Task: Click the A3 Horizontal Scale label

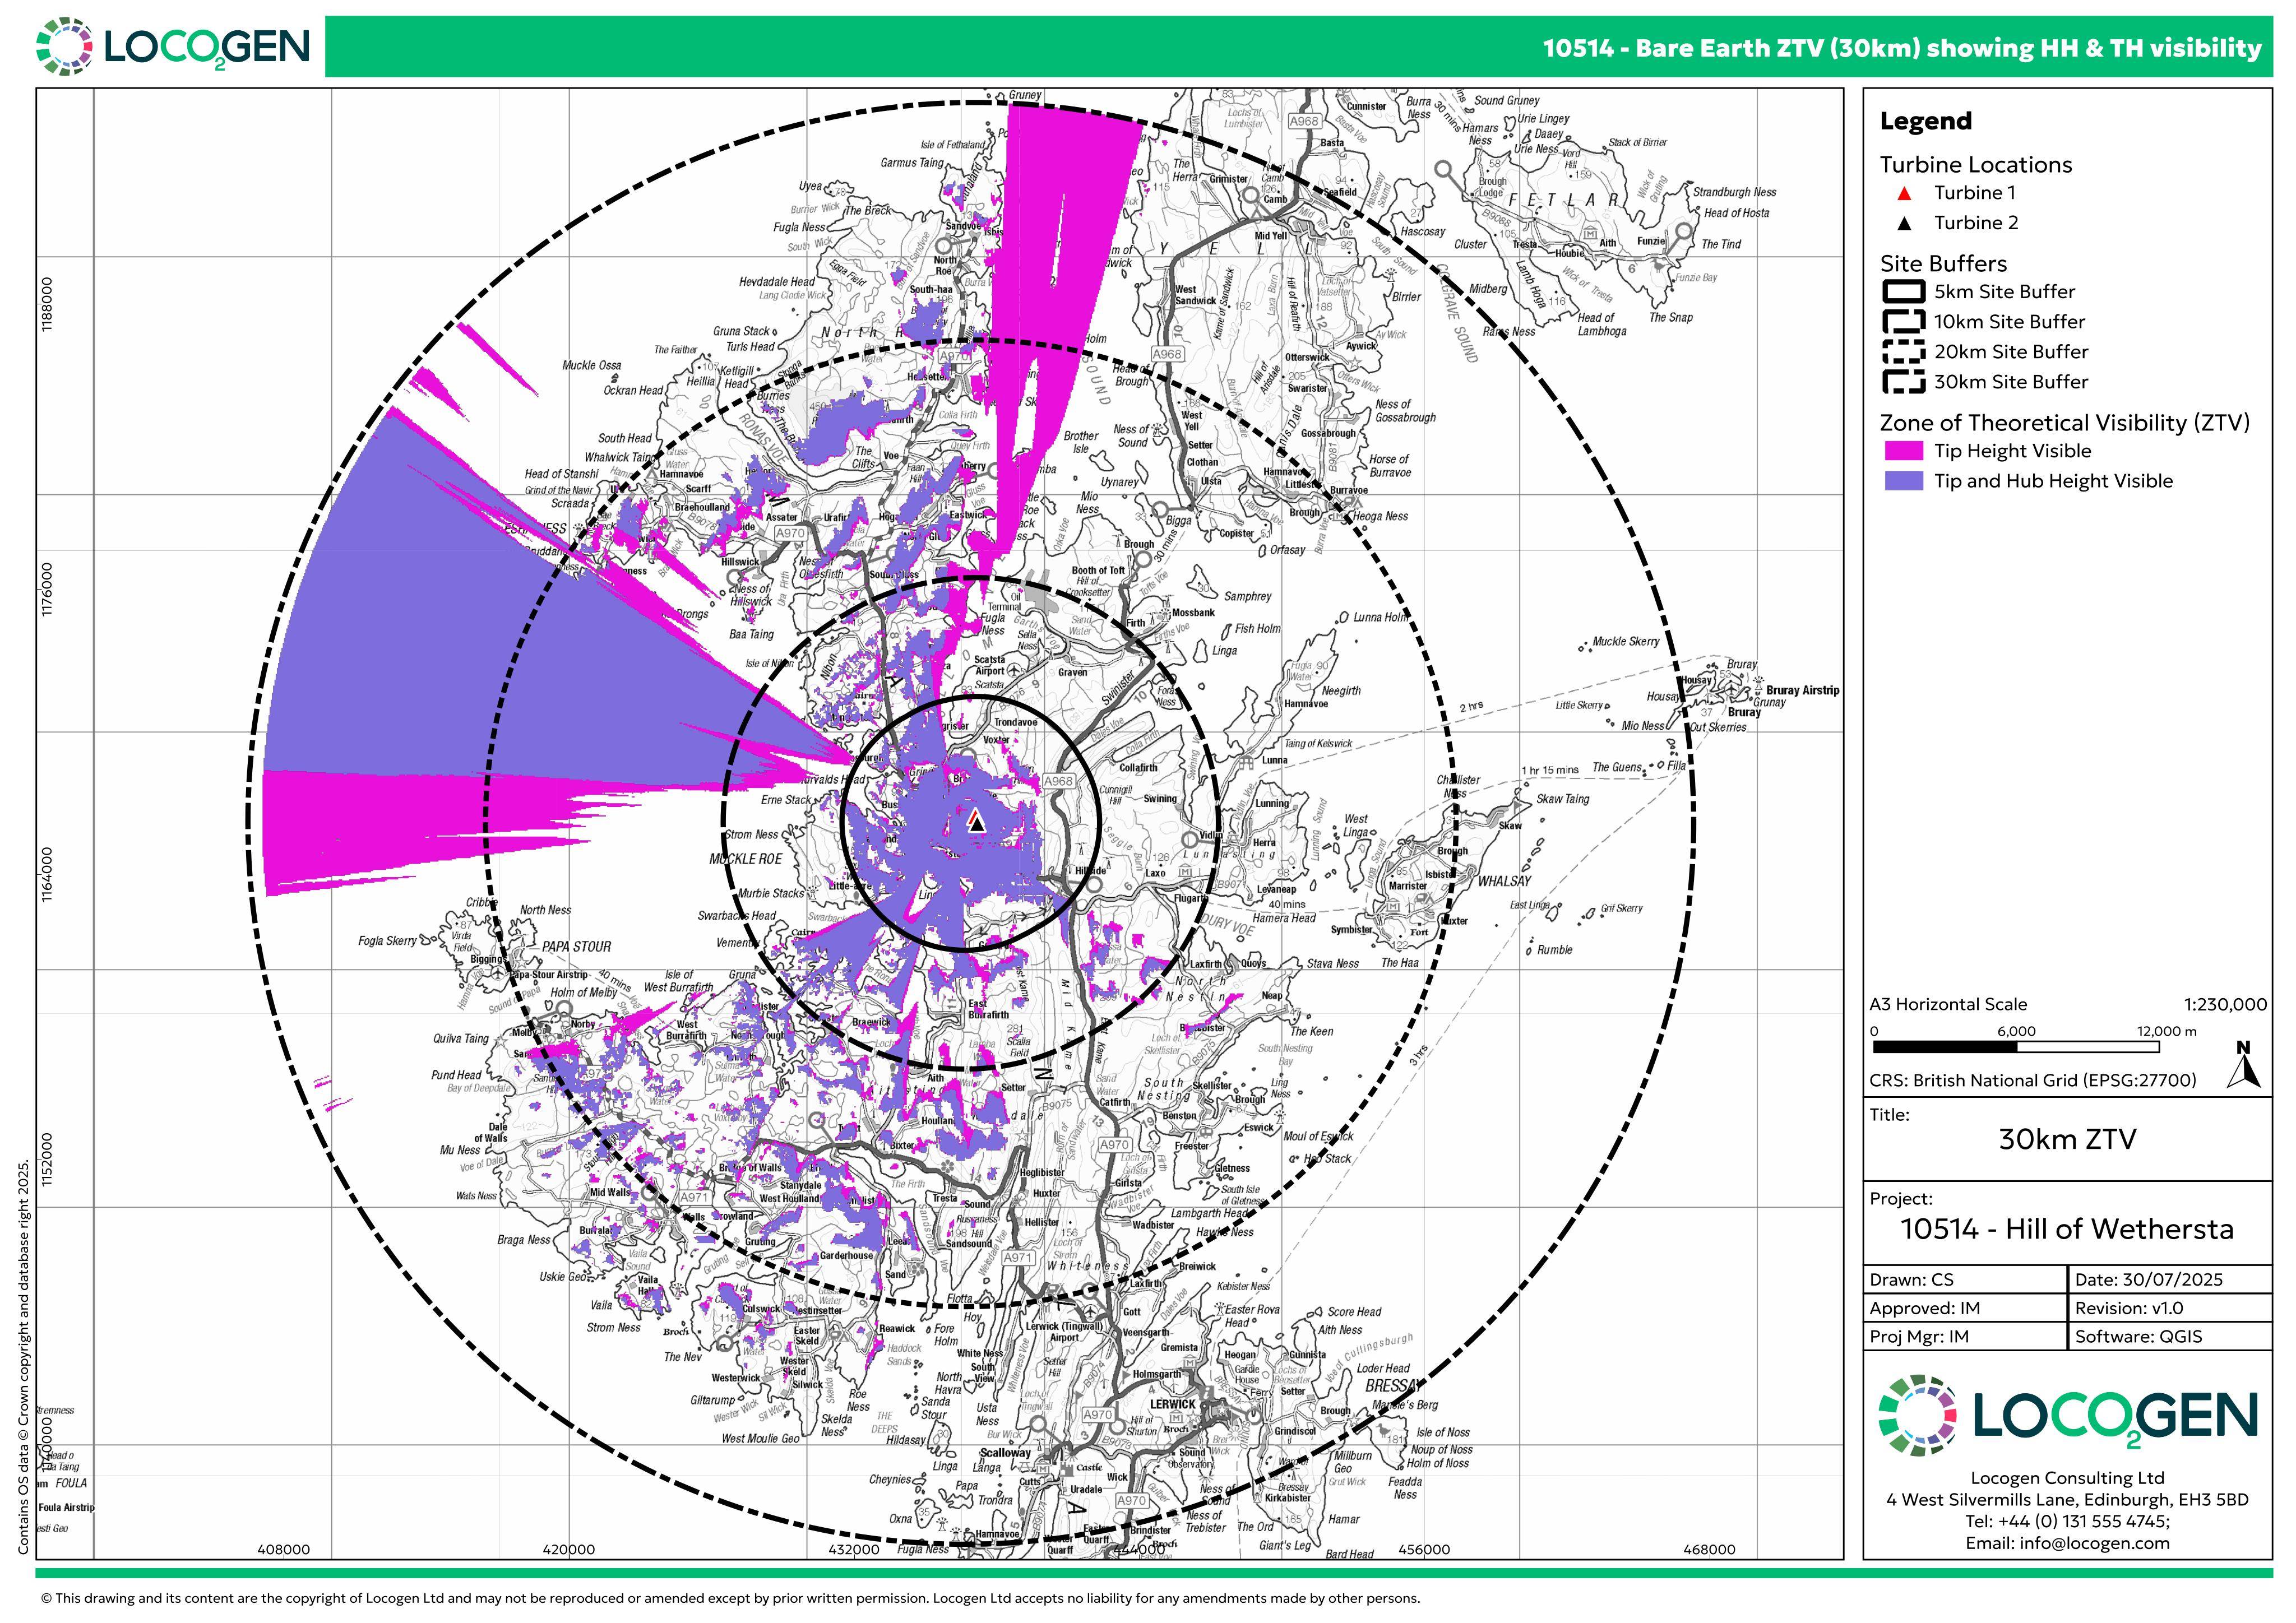Action: 1949,1005
